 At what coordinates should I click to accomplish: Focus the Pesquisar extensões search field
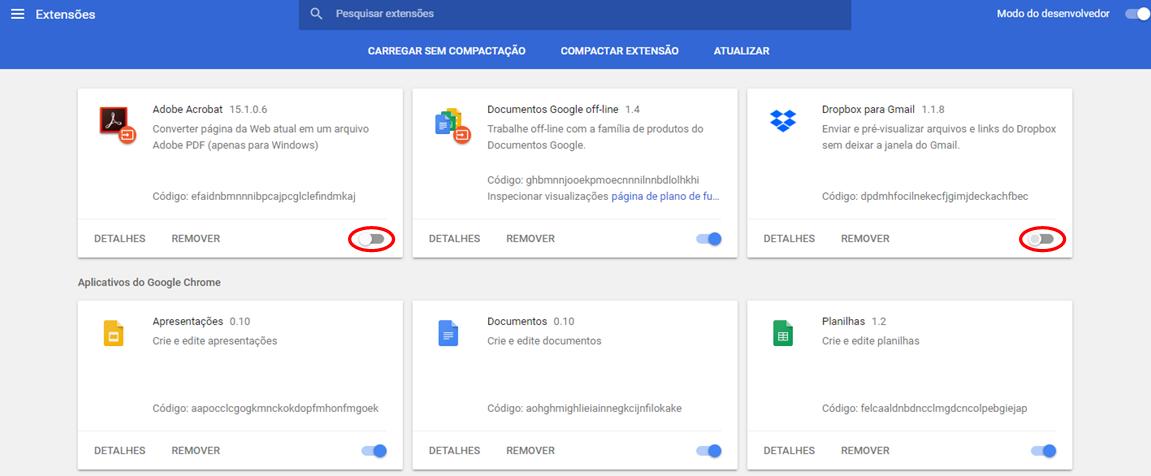tap(575, 14)
